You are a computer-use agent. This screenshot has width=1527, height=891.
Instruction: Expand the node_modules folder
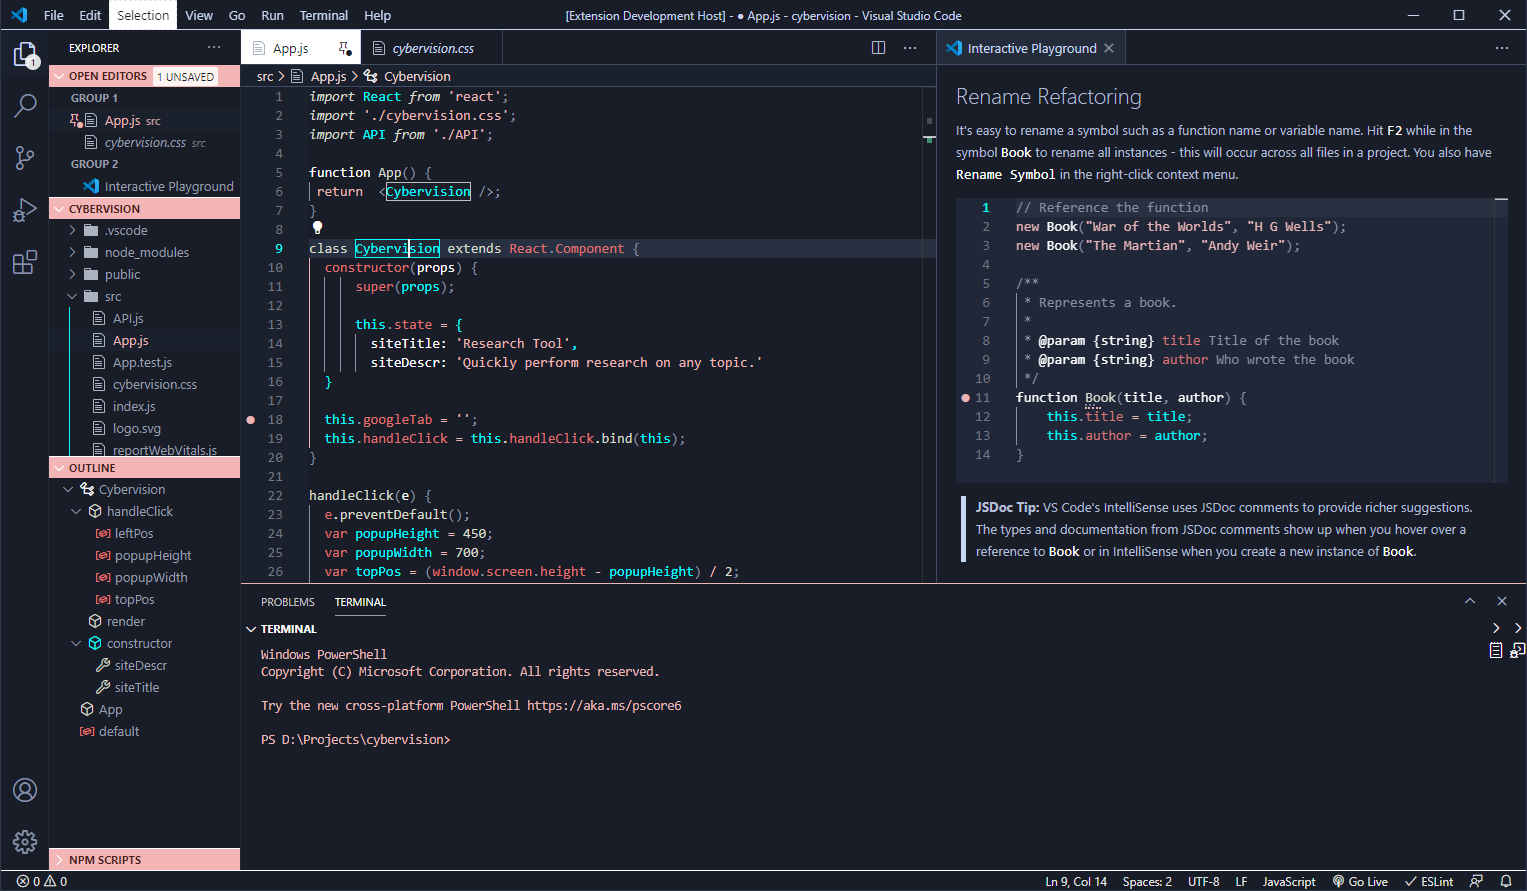click(x=72, y=252)
